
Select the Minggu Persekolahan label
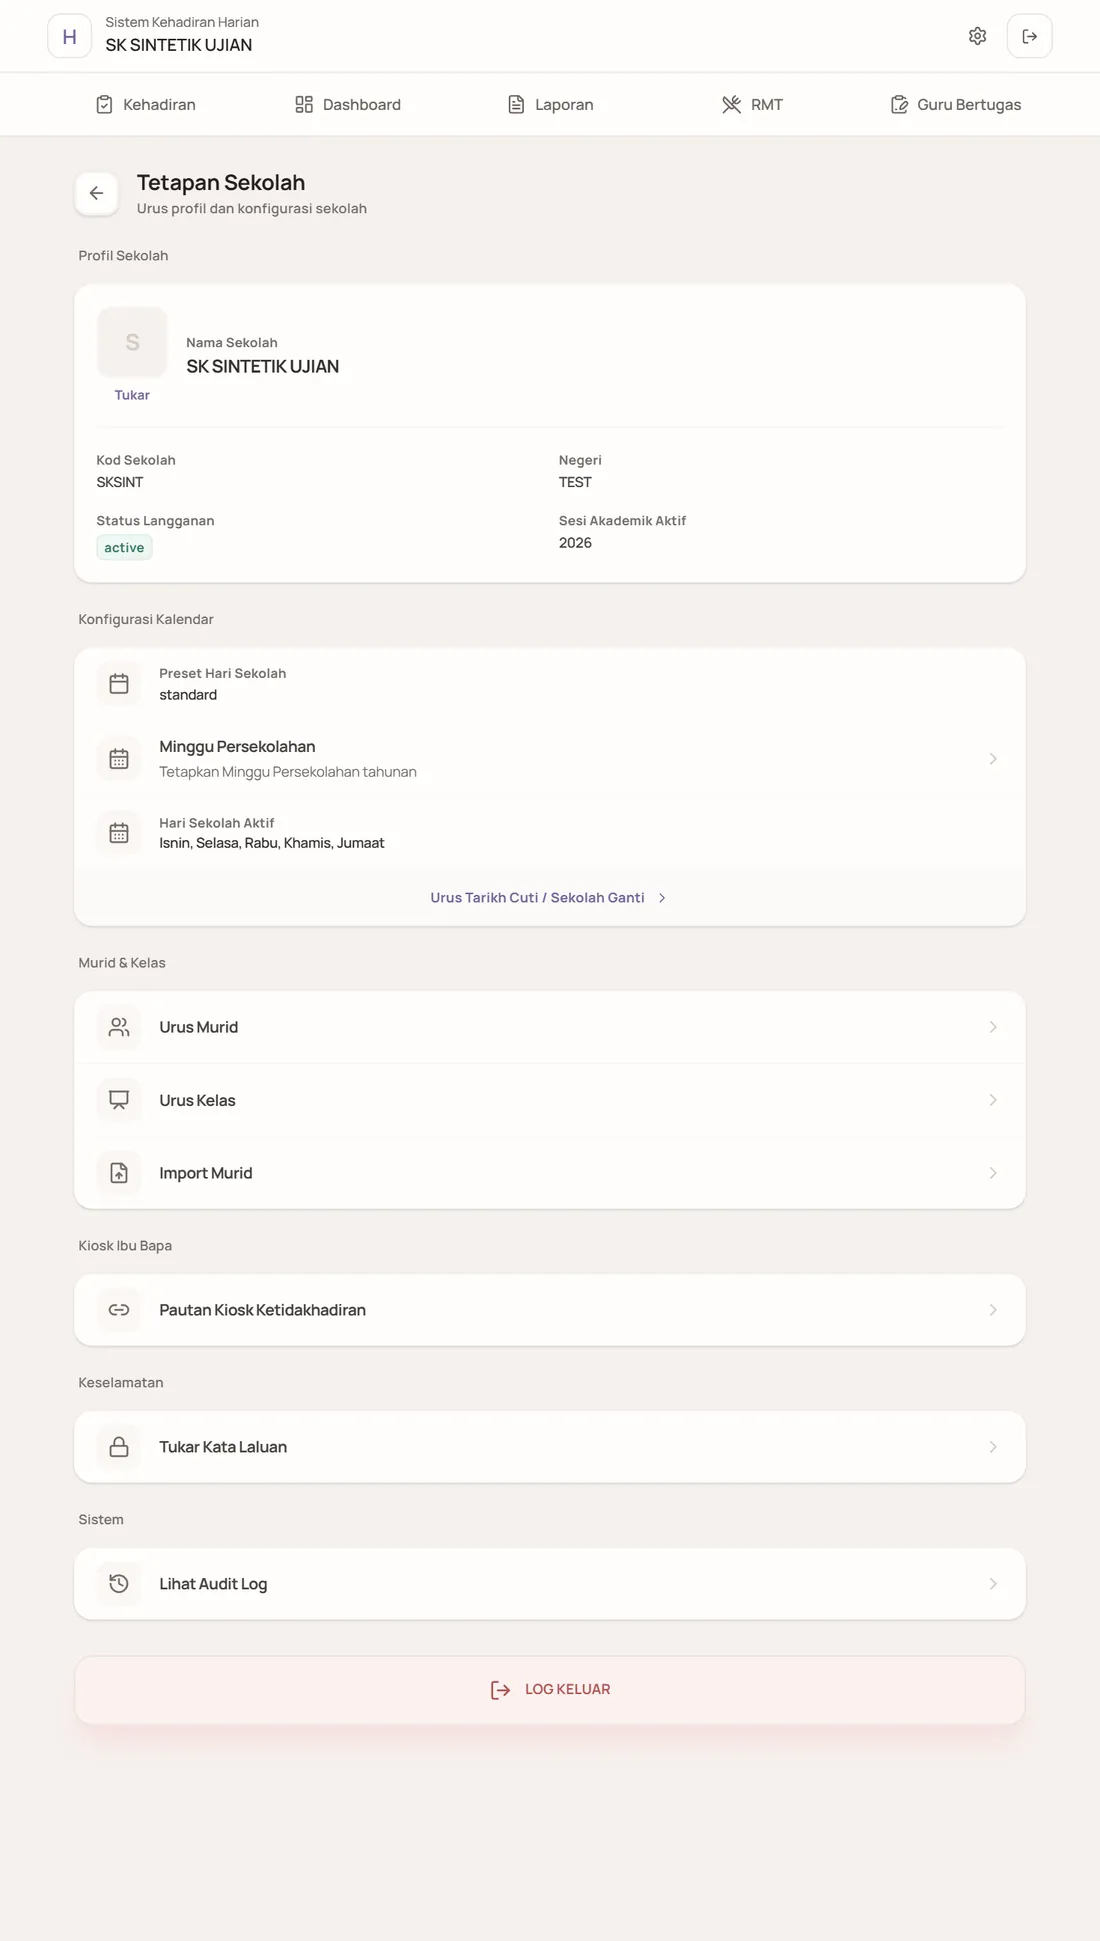click(x=237, y=747)
